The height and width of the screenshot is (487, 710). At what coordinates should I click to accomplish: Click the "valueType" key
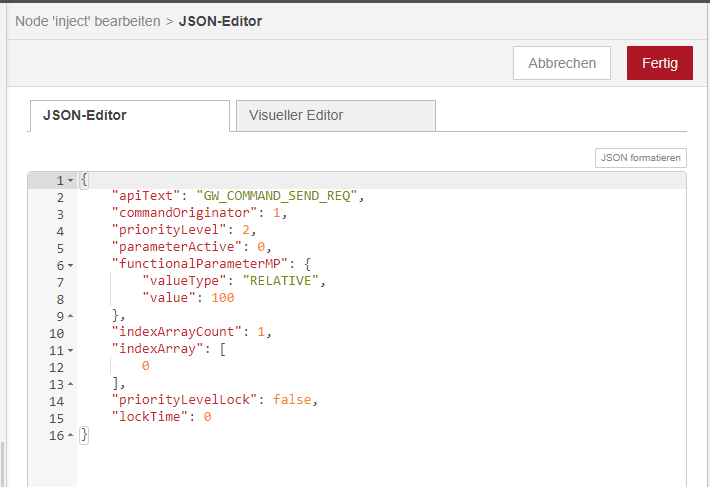(x=184, y=281)
